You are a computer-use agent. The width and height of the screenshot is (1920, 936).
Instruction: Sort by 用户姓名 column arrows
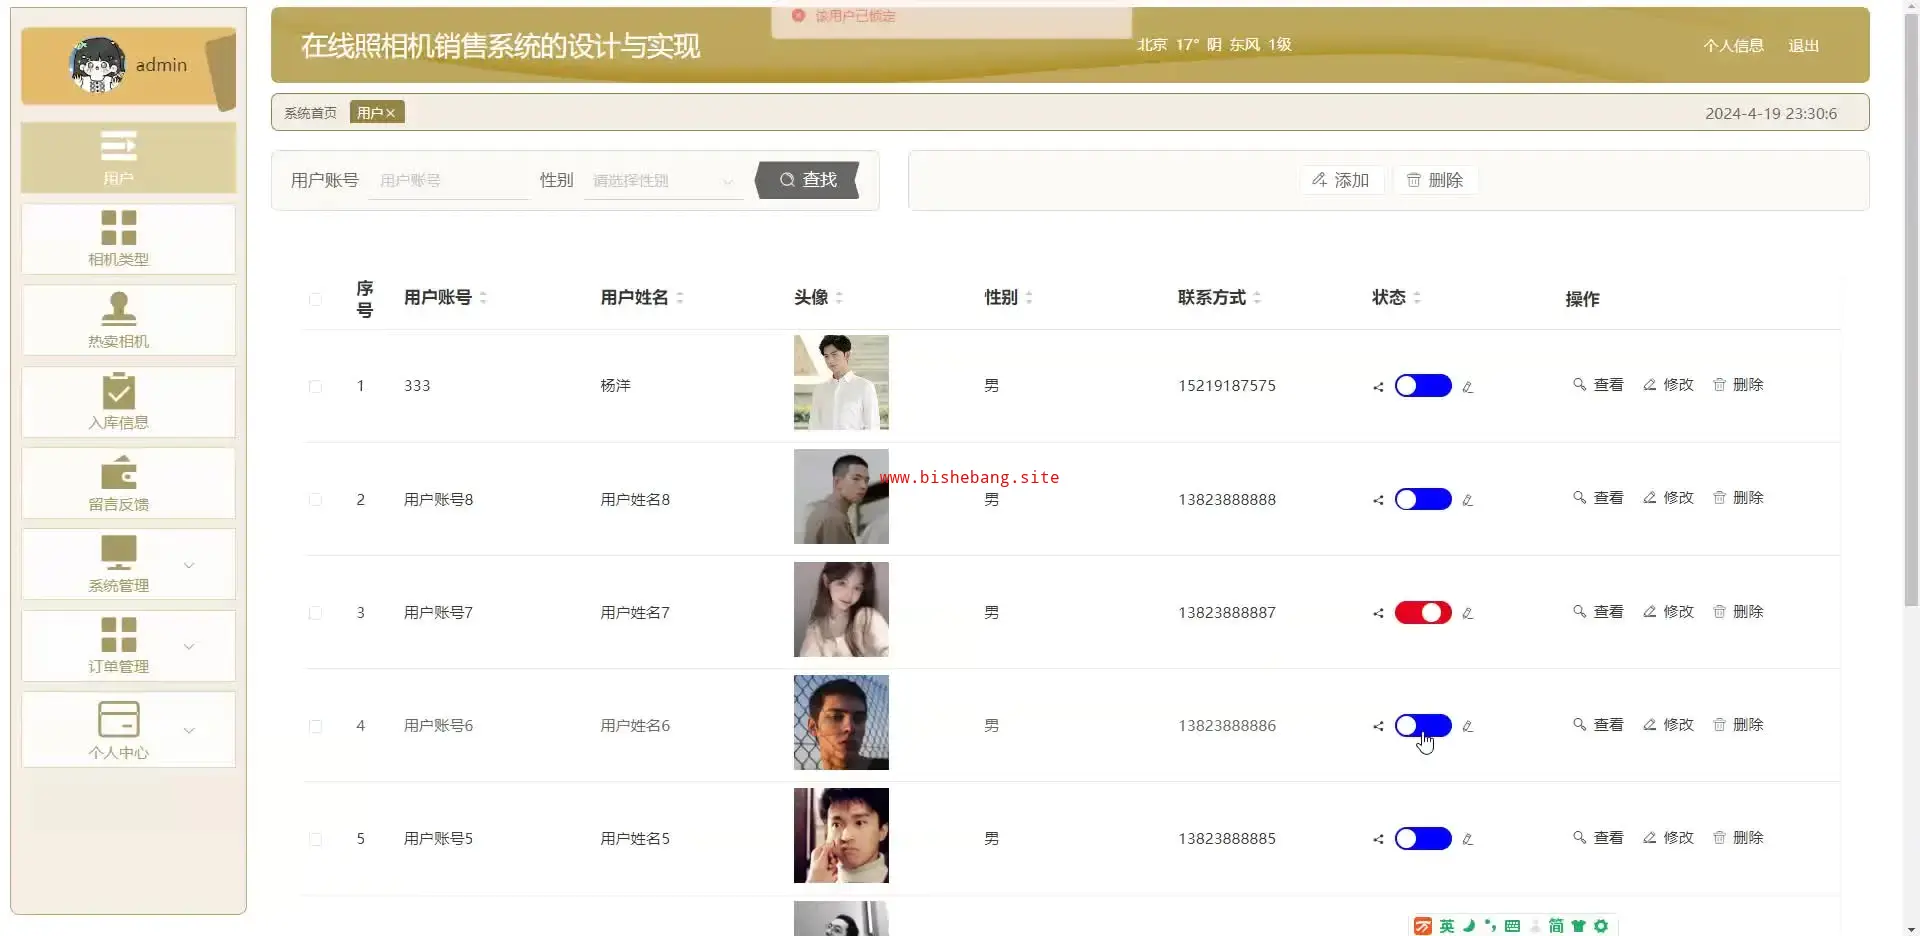(x=680, y=298)
